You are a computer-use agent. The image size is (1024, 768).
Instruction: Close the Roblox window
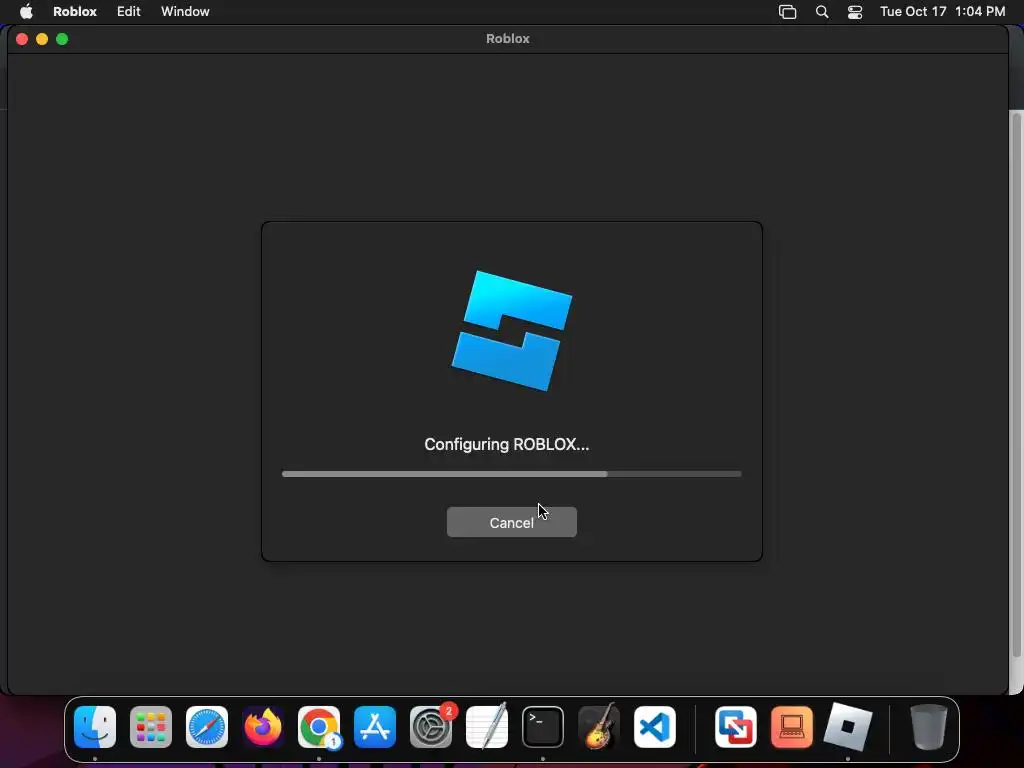pyautogui.click(x=22, y=39)
